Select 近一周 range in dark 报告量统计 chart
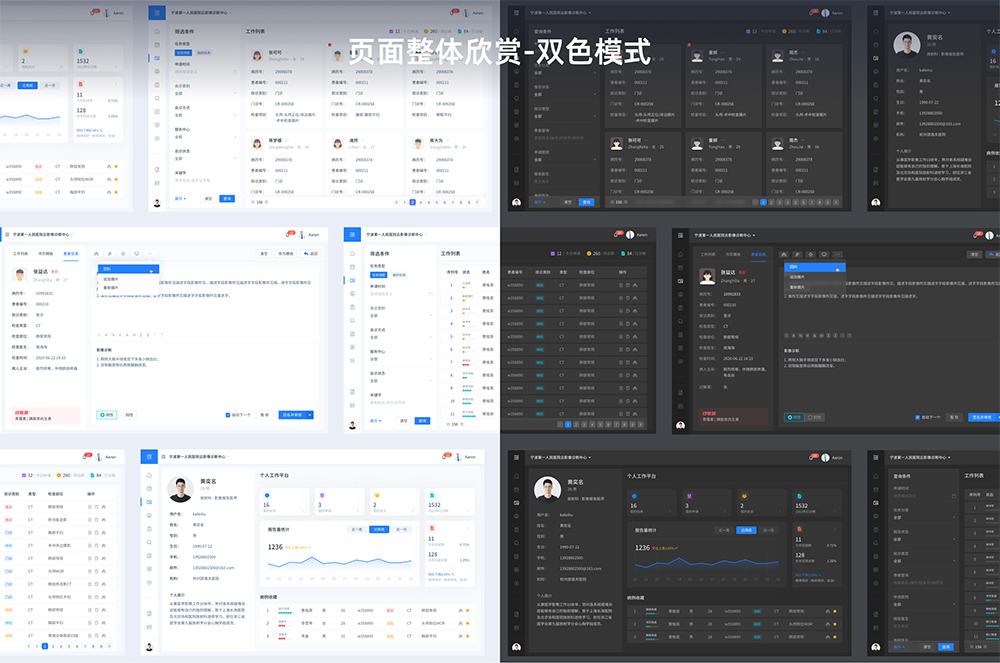 pos(723,530)
